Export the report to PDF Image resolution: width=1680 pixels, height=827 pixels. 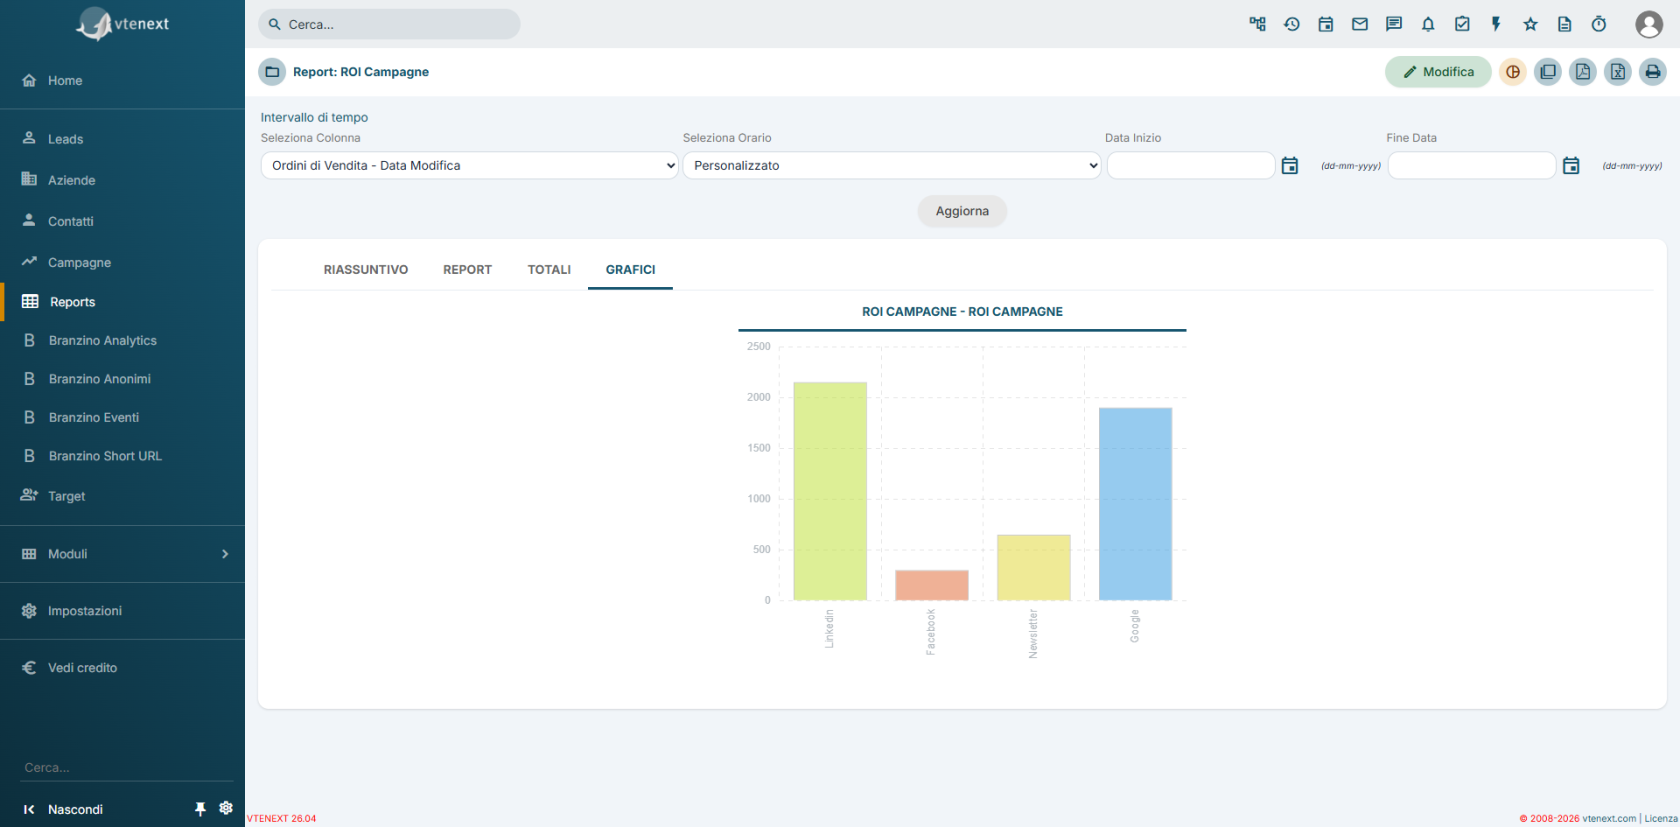(1583, 72)
